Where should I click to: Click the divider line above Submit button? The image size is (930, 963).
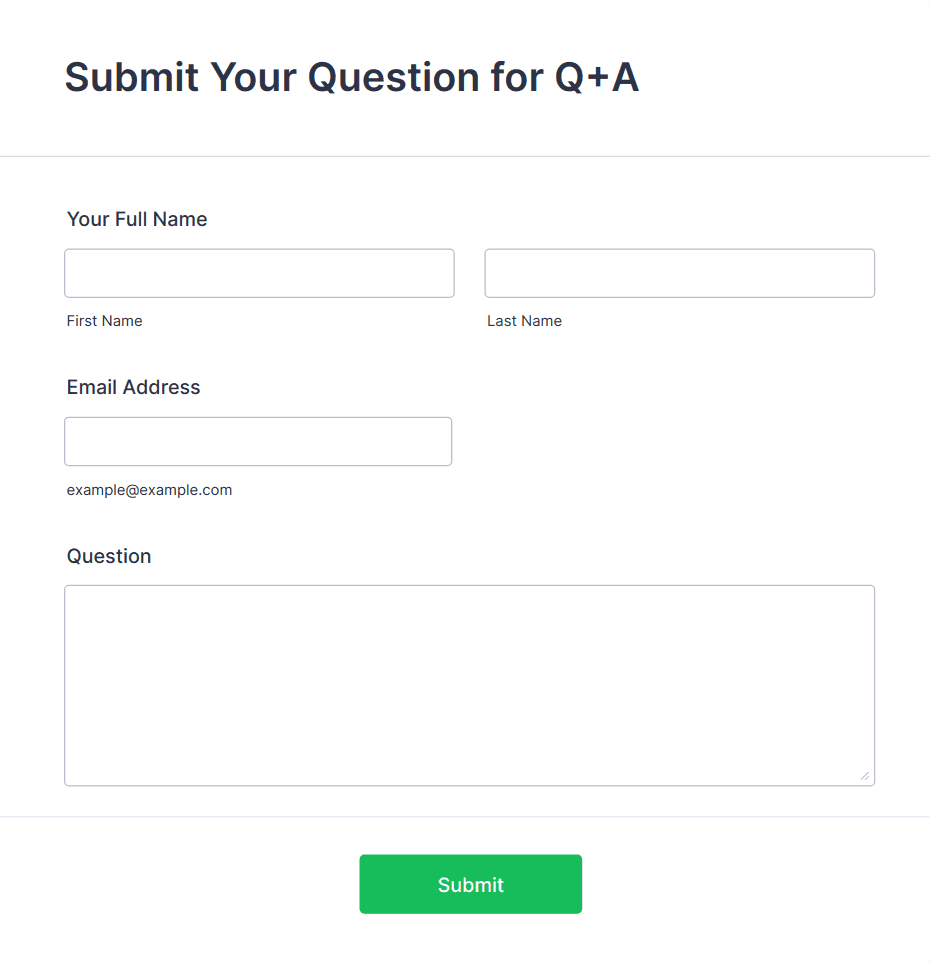(465, 817)
